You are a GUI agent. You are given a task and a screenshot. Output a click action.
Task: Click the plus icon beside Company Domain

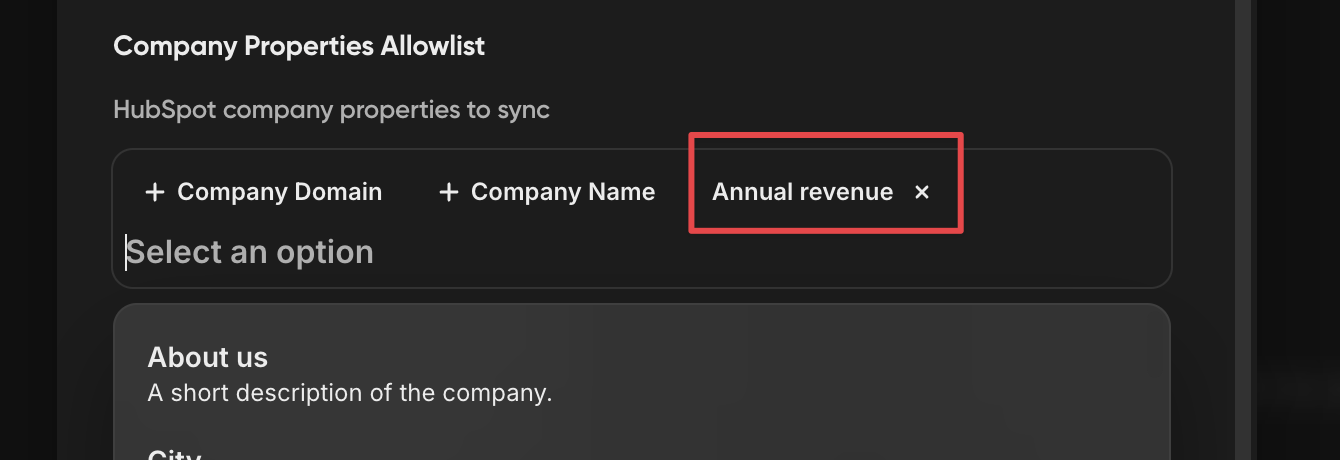pyautogui.click(x=155, y=192)
